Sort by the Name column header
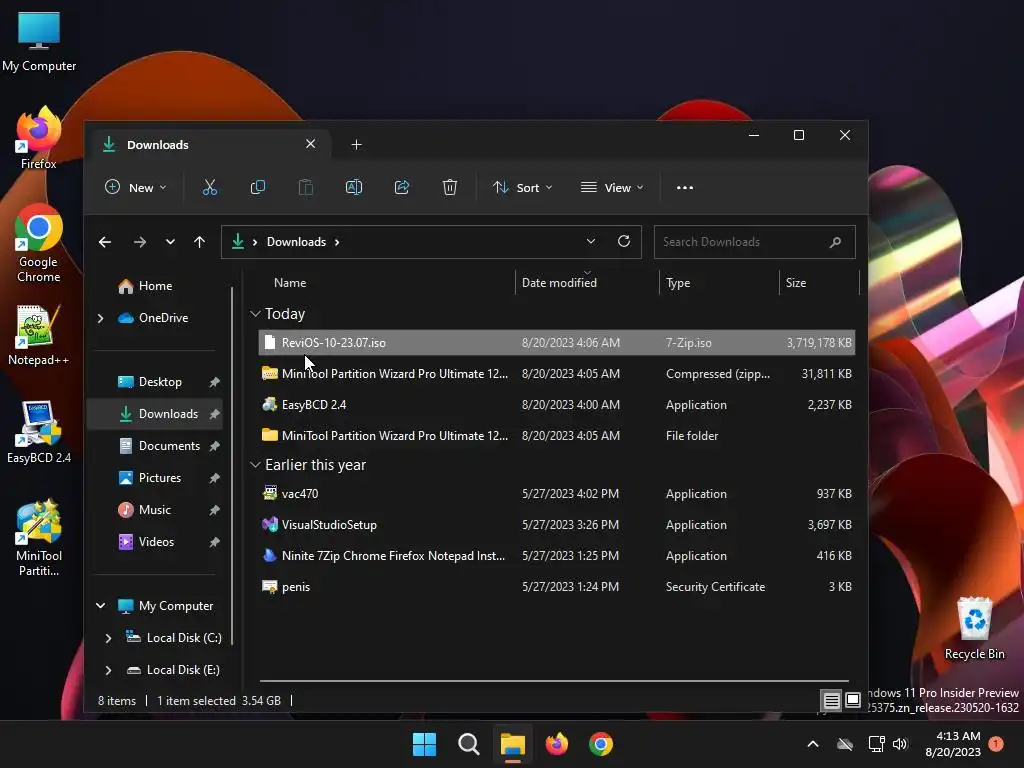This screenshot has height=768, width=1024. (x=290, y=283)
